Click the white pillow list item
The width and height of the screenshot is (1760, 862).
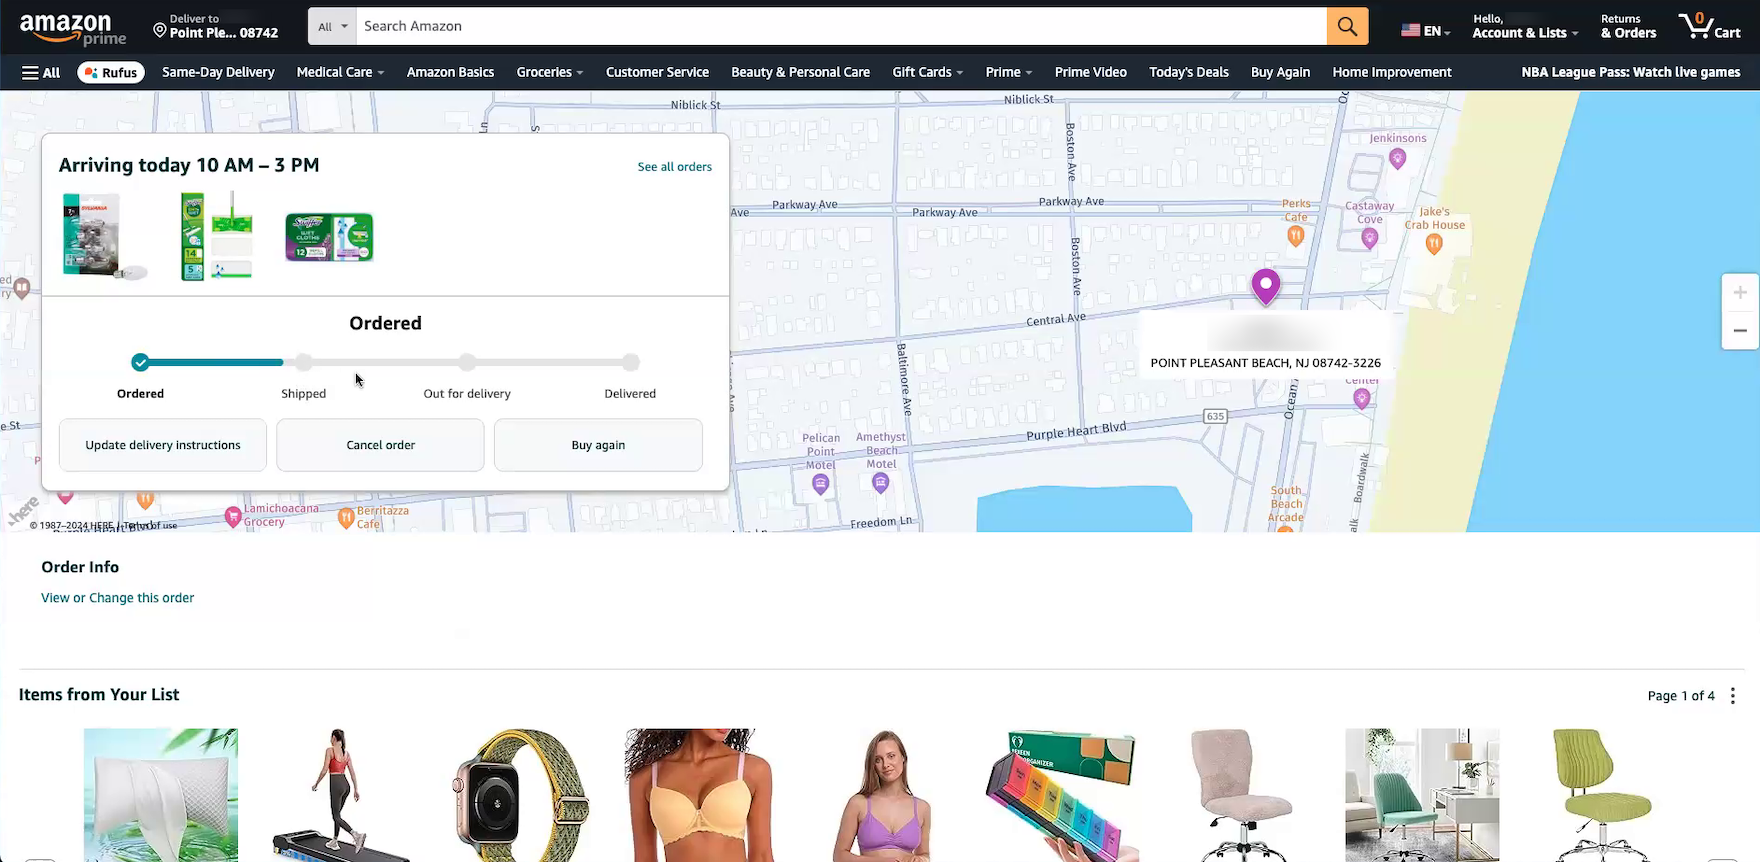point(161,795)
